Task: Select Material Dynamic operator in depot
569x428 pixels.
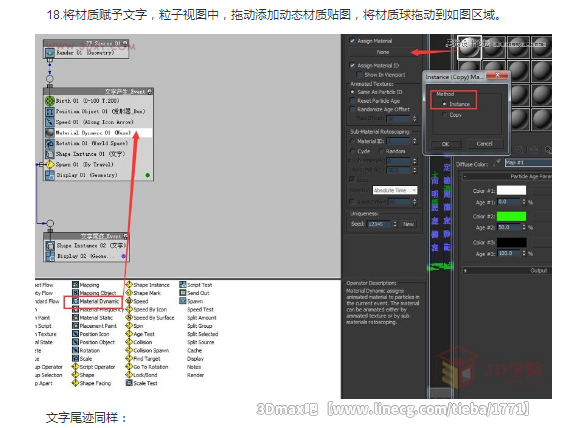Action: click(x=96, y=301)
